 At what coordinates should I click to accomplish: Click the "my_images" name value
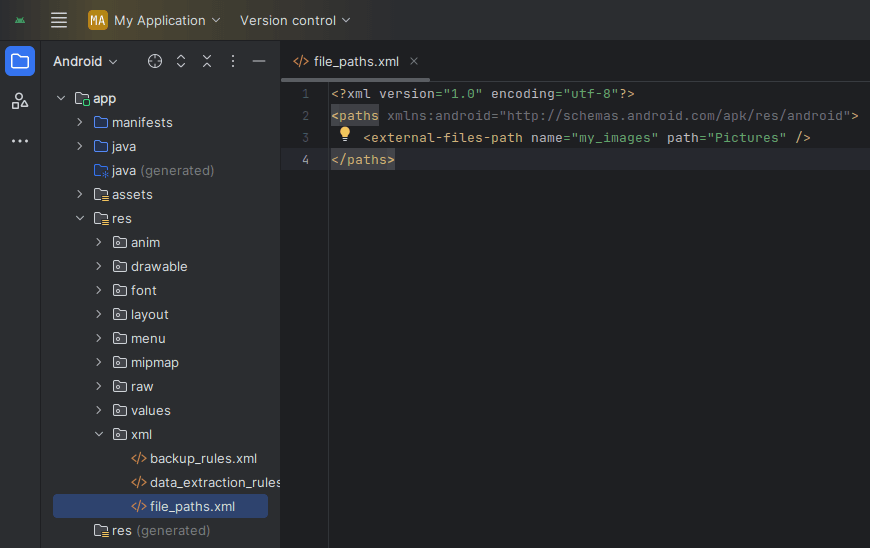click(x=615, y=138)
